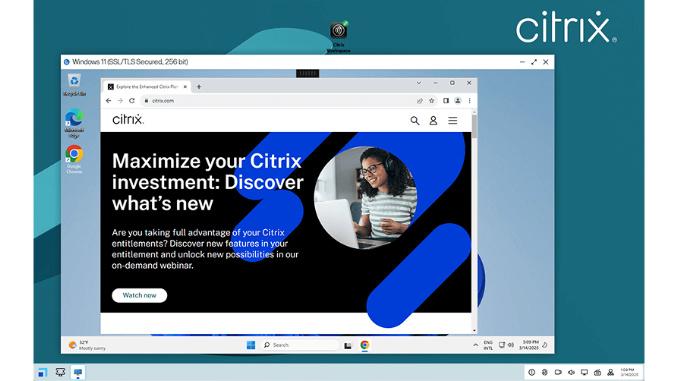The width and height of the screenshot is (678, 381).
Task: Show hidden system tray icons chevron
Action: coord(475,345)
